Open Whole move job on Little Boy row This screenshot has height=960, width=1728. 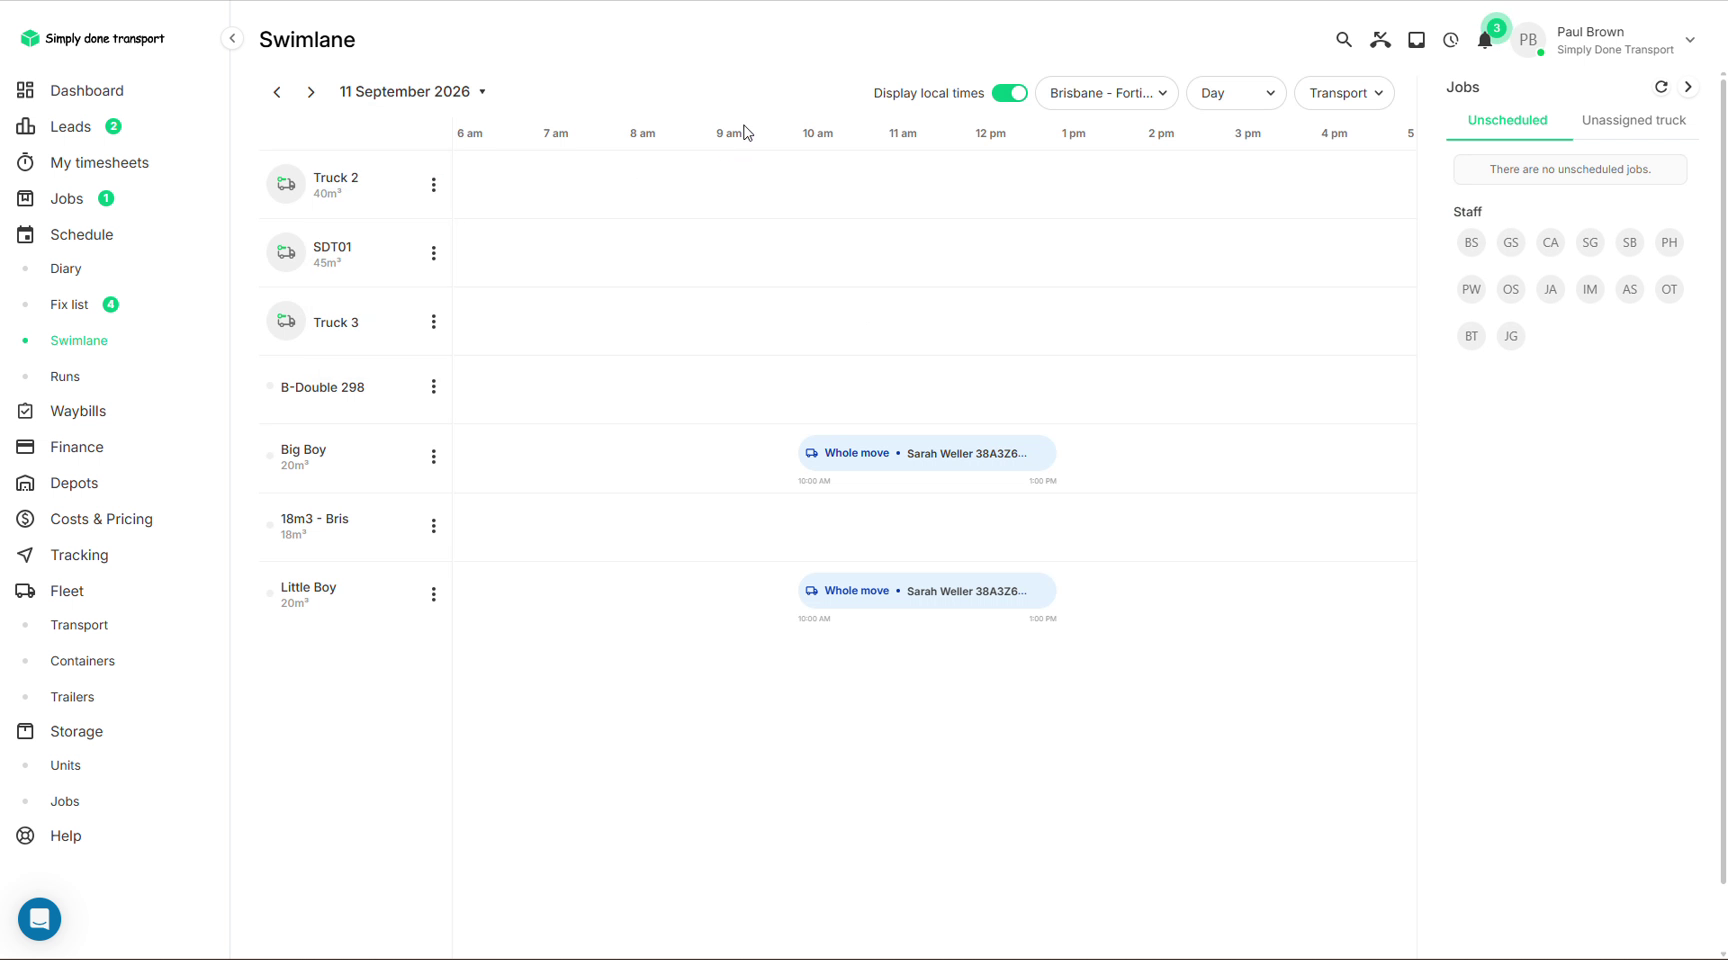(927, 591)
